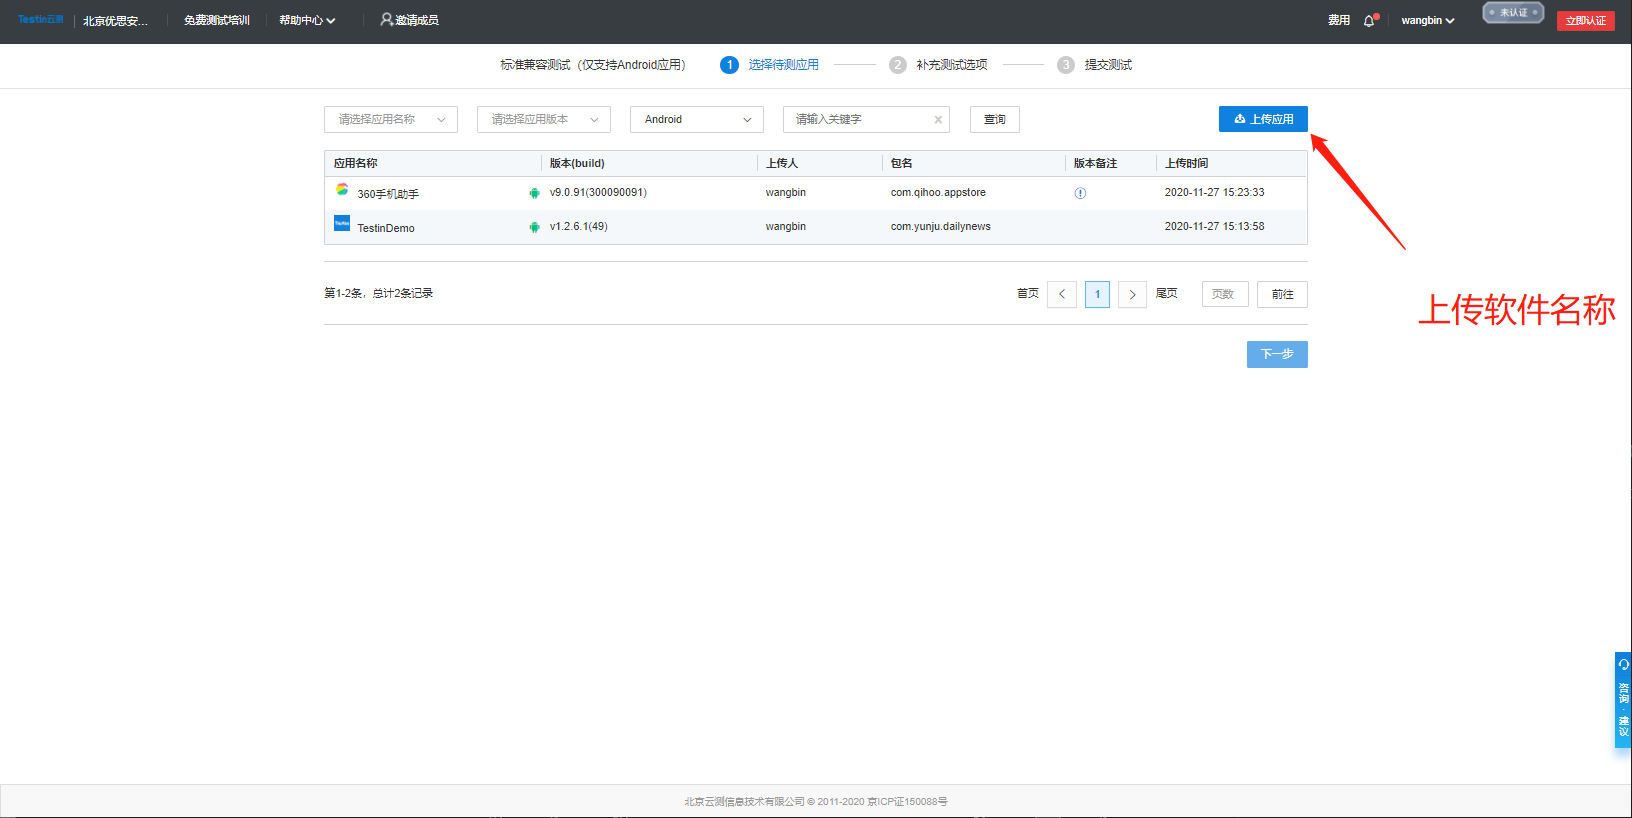Select step 2 补充测试选项
Viewport: 1632px width, 818px height.
click(938, 65)
